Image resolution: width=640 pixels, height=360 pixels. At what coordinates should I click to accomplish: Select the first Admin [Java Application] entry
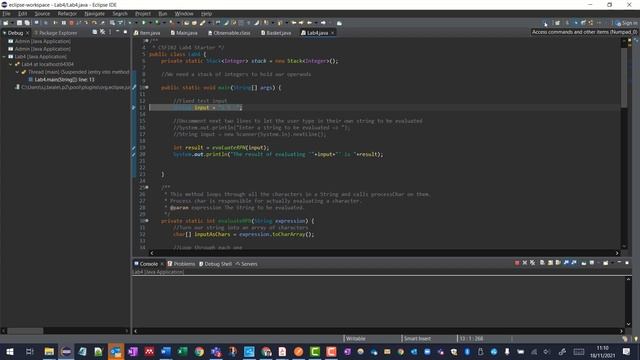(40, 41)
